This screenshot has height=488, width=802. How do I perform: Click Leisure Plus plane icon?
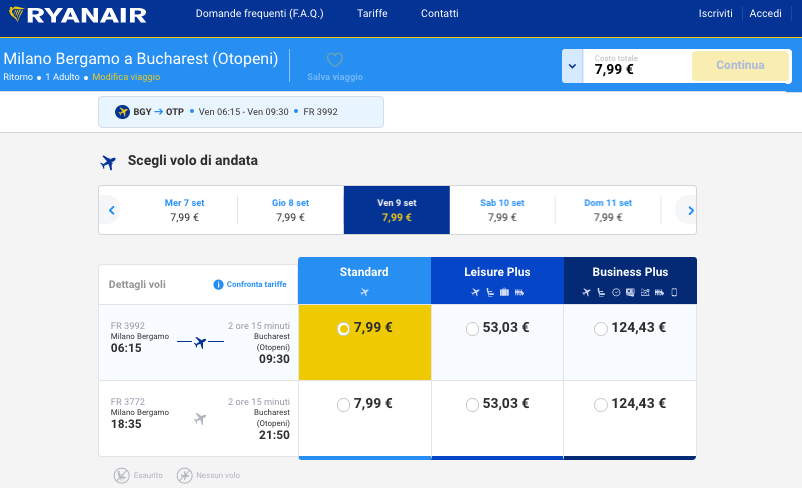(475, 292)
